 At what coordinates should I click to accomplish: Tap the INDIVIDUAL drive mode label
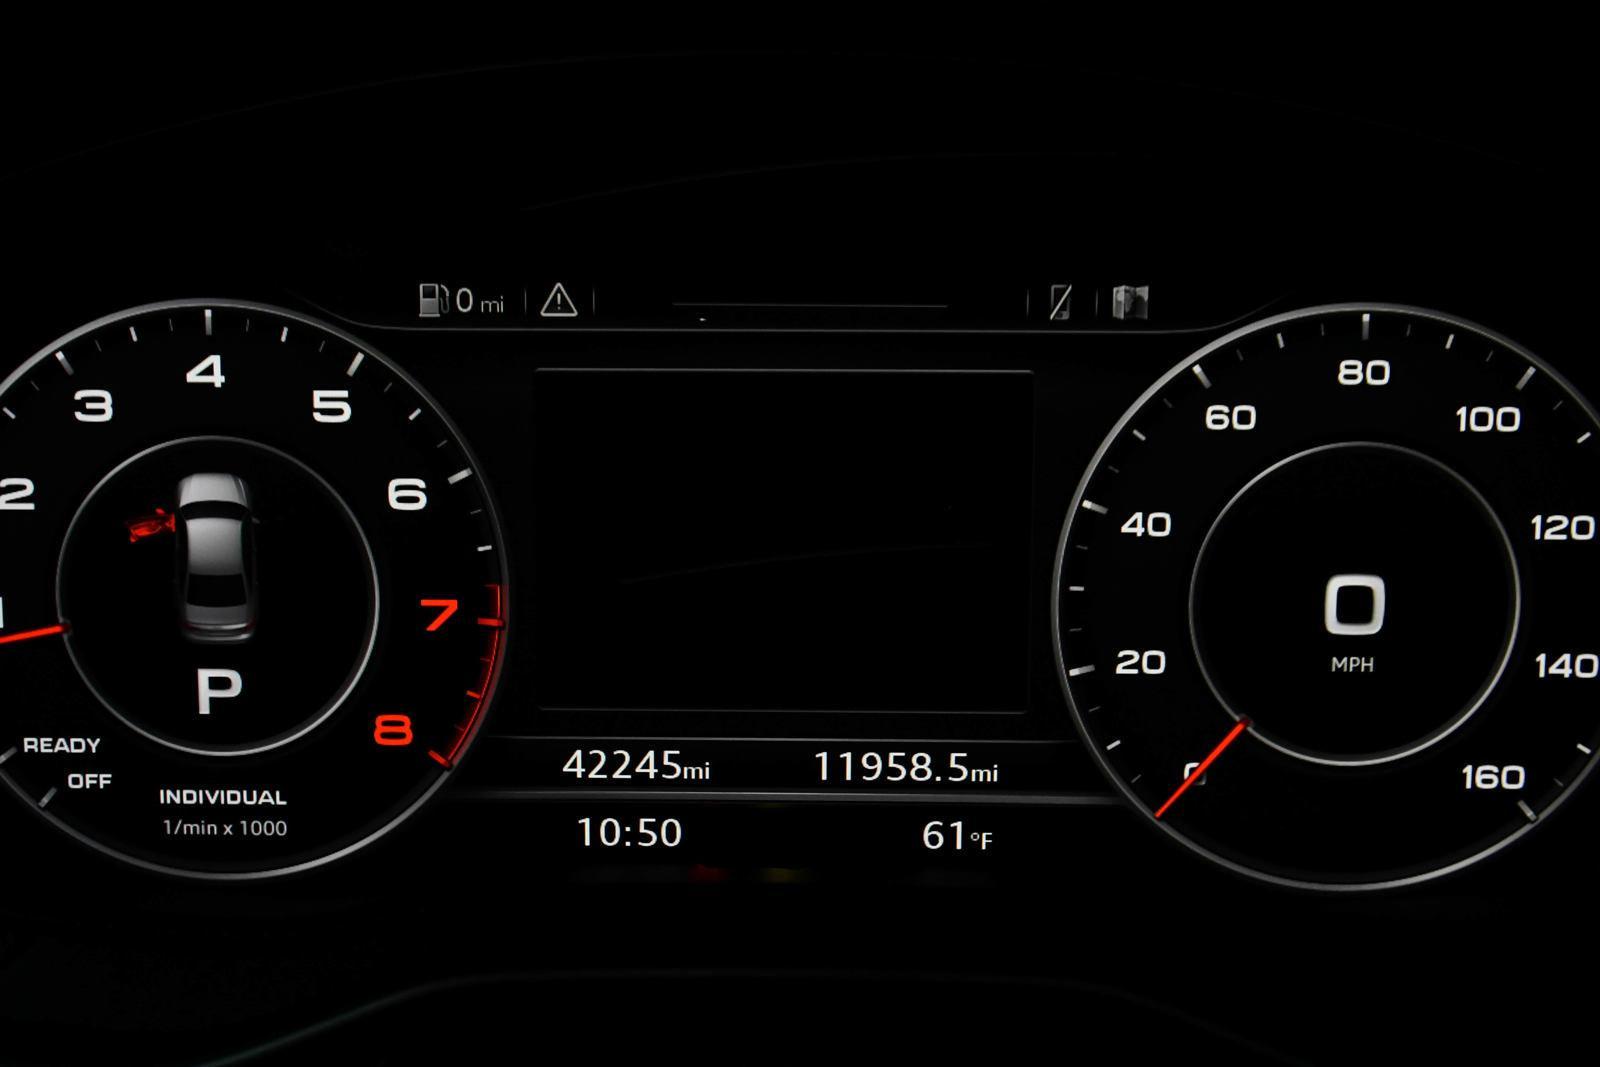coord(223,797)
